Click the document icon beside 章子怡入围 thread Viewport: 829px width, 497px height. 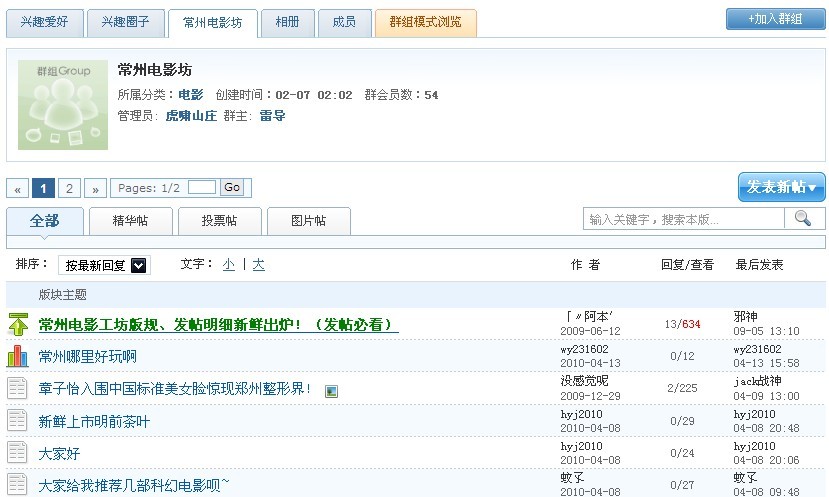tap(17, 388)
